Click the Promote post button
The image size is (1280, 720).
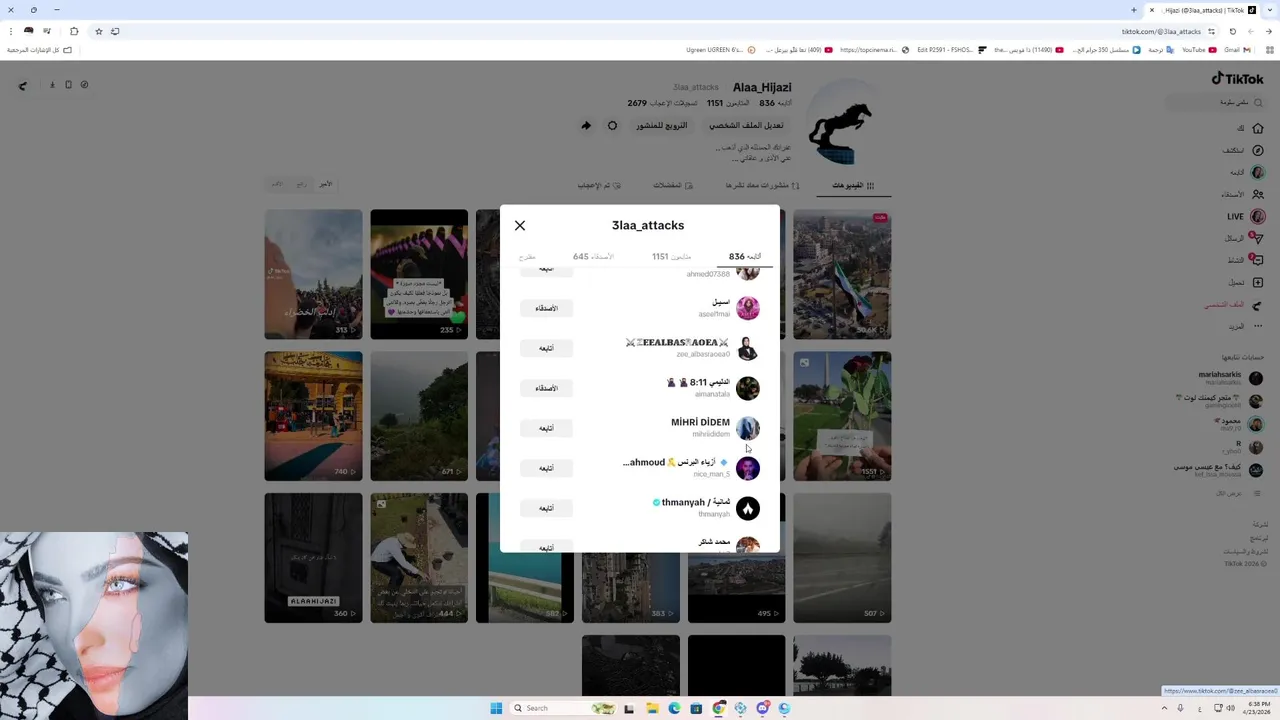[x=662, y=126]
